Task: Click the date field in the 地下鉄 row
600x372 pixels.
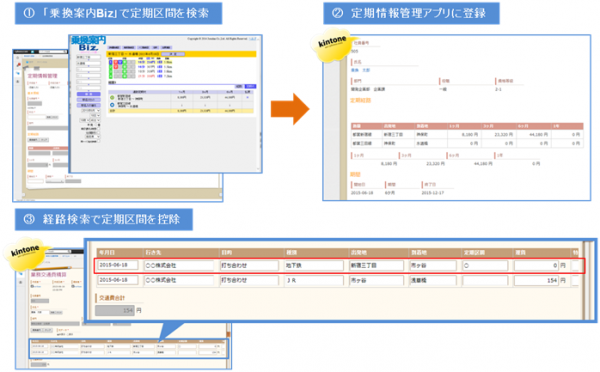Action: pos(117,265)
